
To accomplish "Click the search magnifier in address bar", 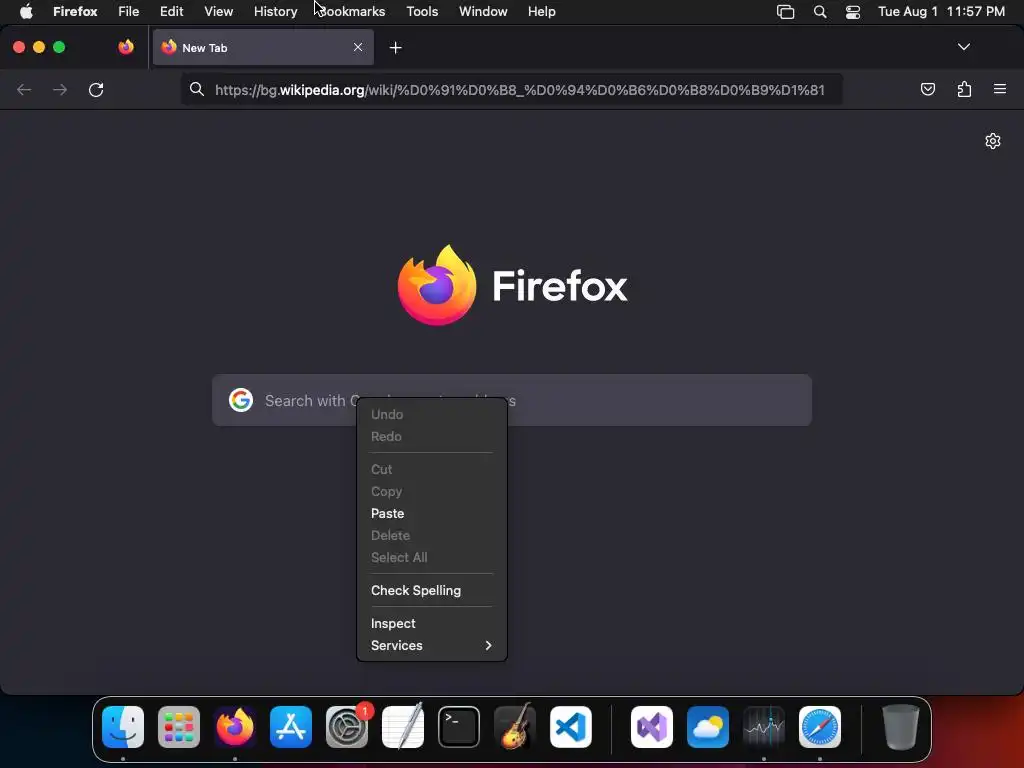I will (x=197, y=89).
